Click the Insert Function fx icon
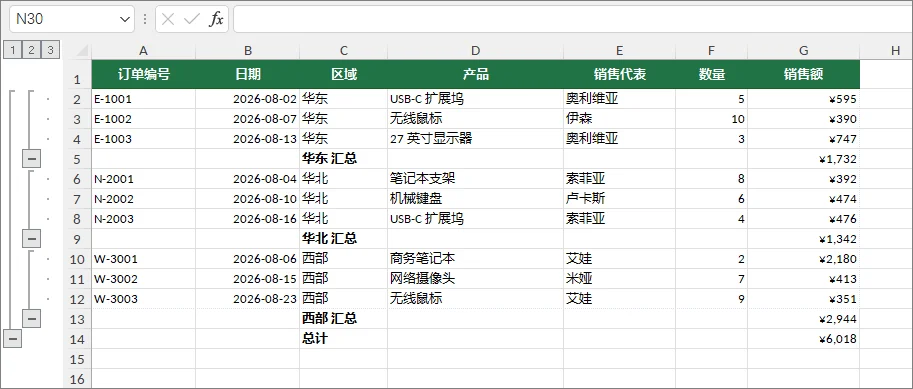Screen dimensions: 913x389 pos(216,19)
